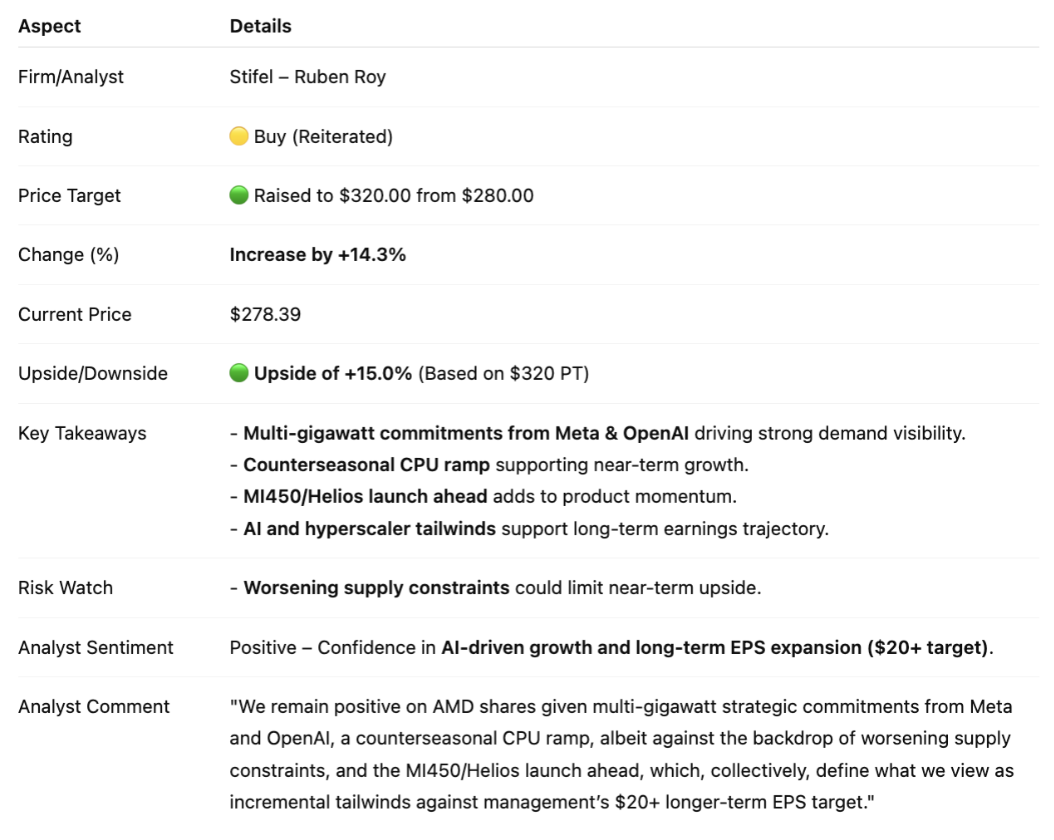Click the green circle before Upside of +15.0%

point(239,374)
